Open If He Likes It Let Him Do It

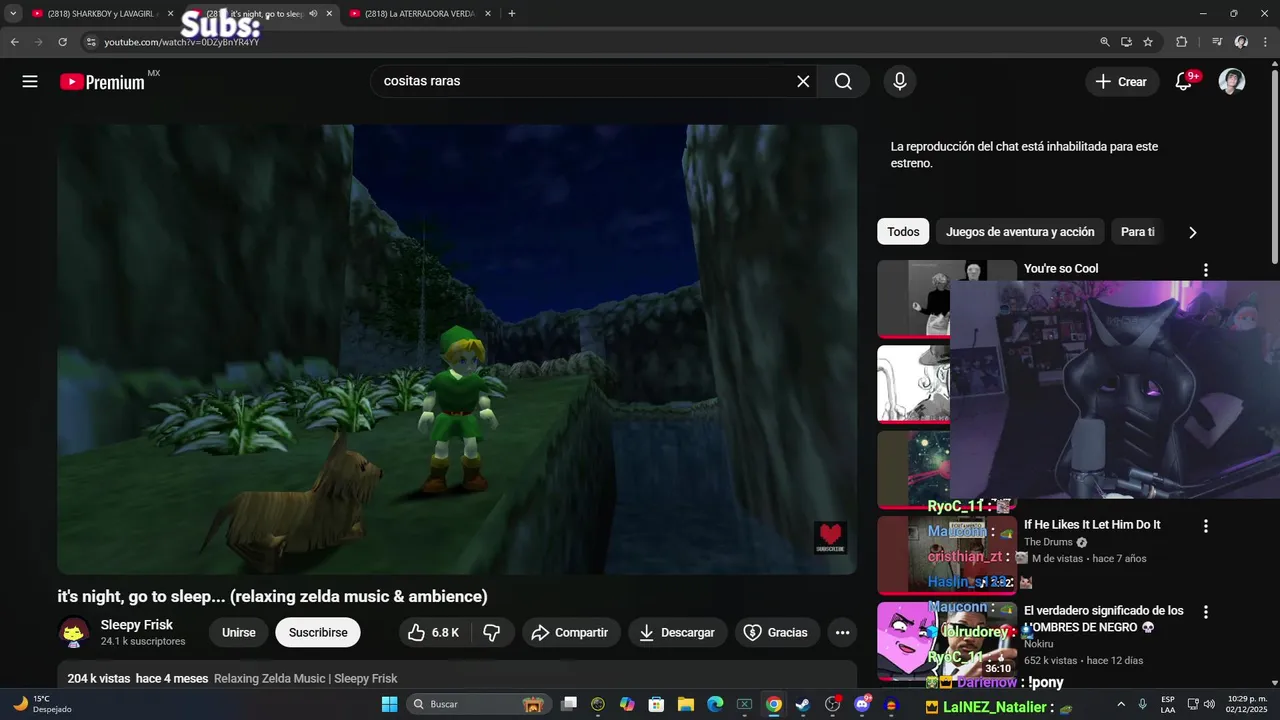tap(1092, 525)
